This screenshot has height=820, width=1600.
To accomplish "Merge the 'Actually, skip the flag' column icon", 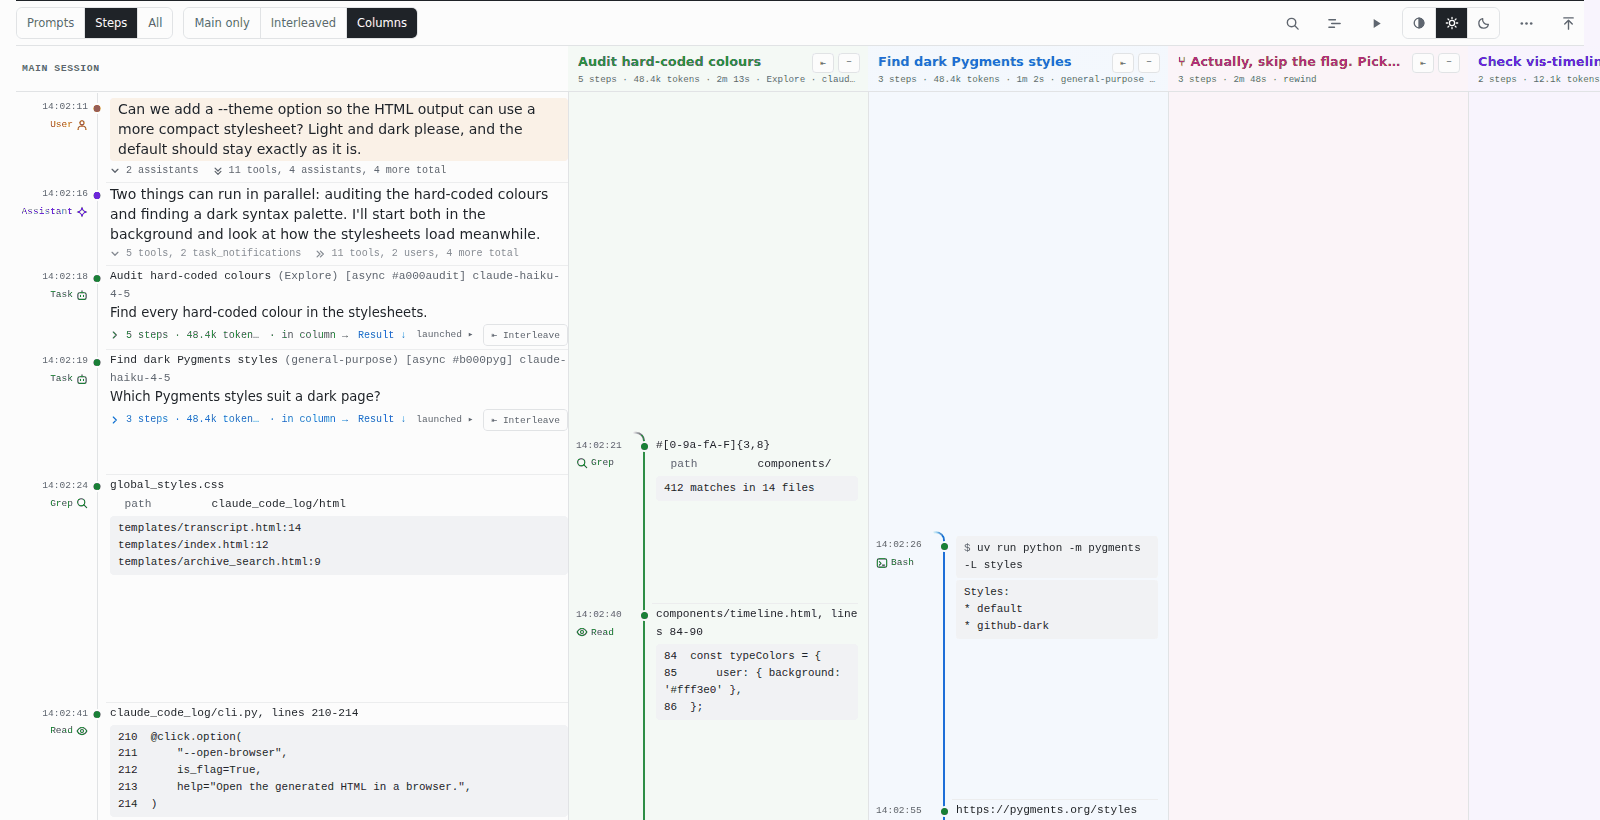I will tap(1423, 63).
